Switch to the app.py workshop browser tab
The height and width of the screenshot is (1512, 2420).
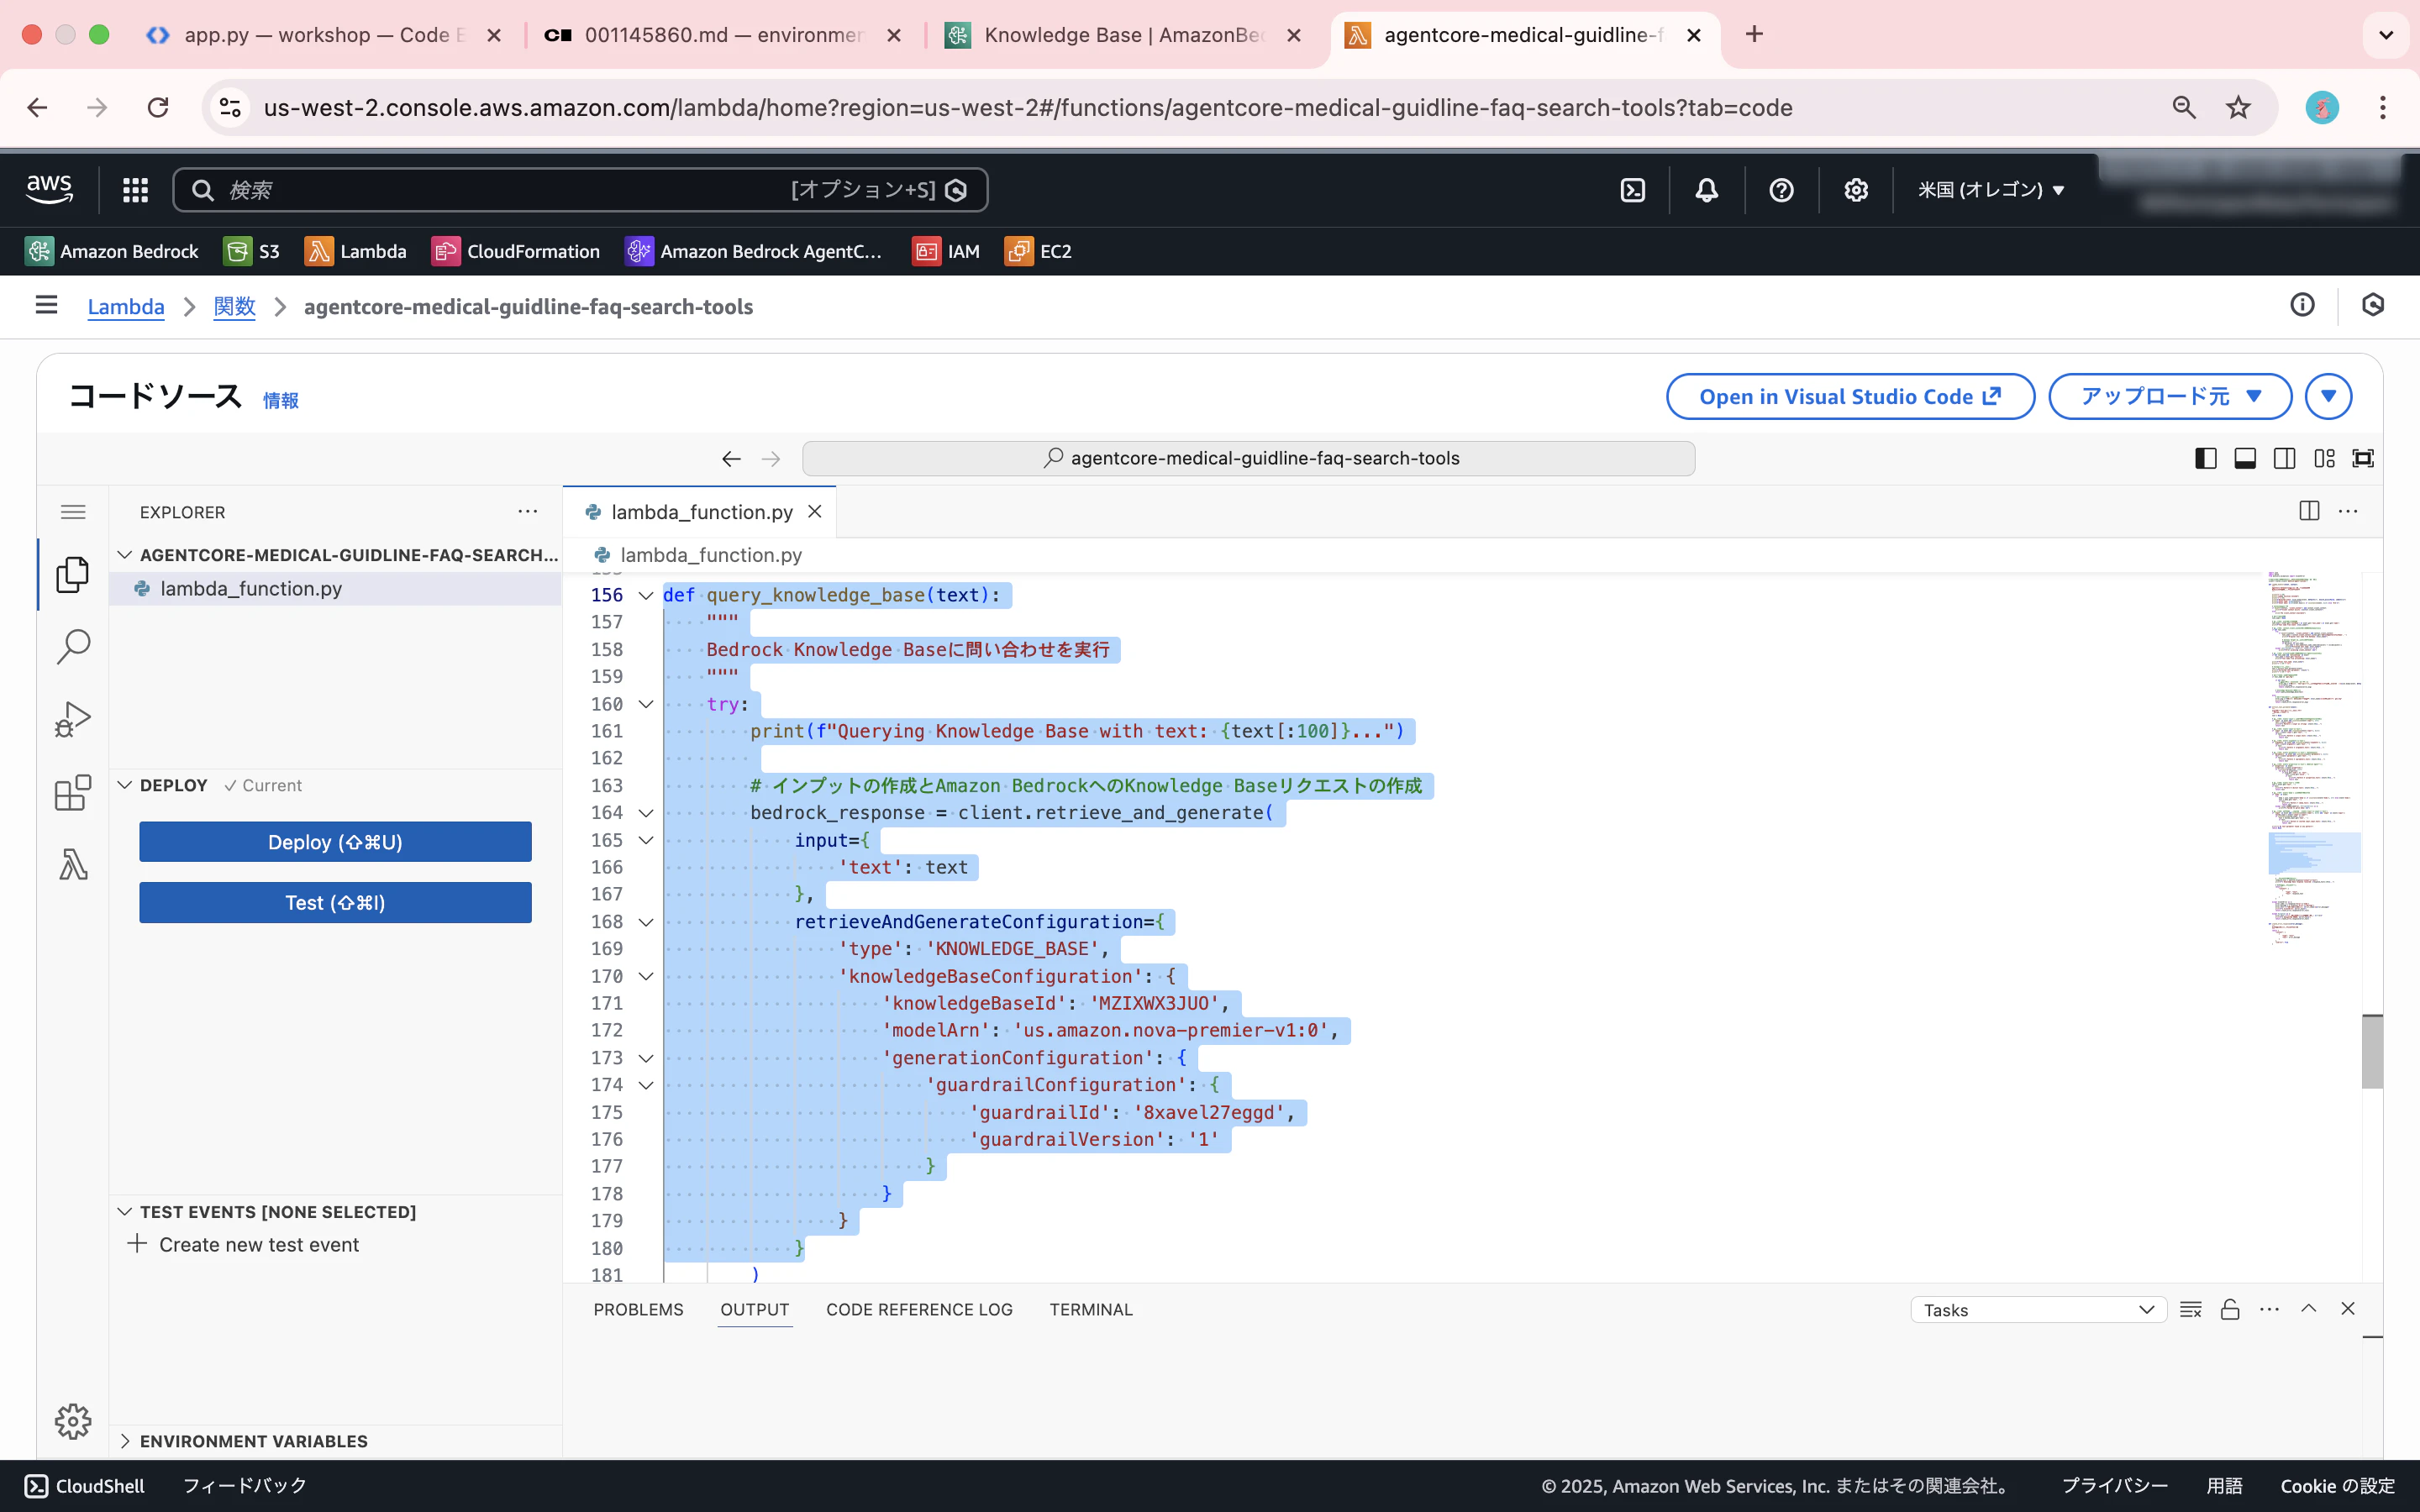(324, 35)
